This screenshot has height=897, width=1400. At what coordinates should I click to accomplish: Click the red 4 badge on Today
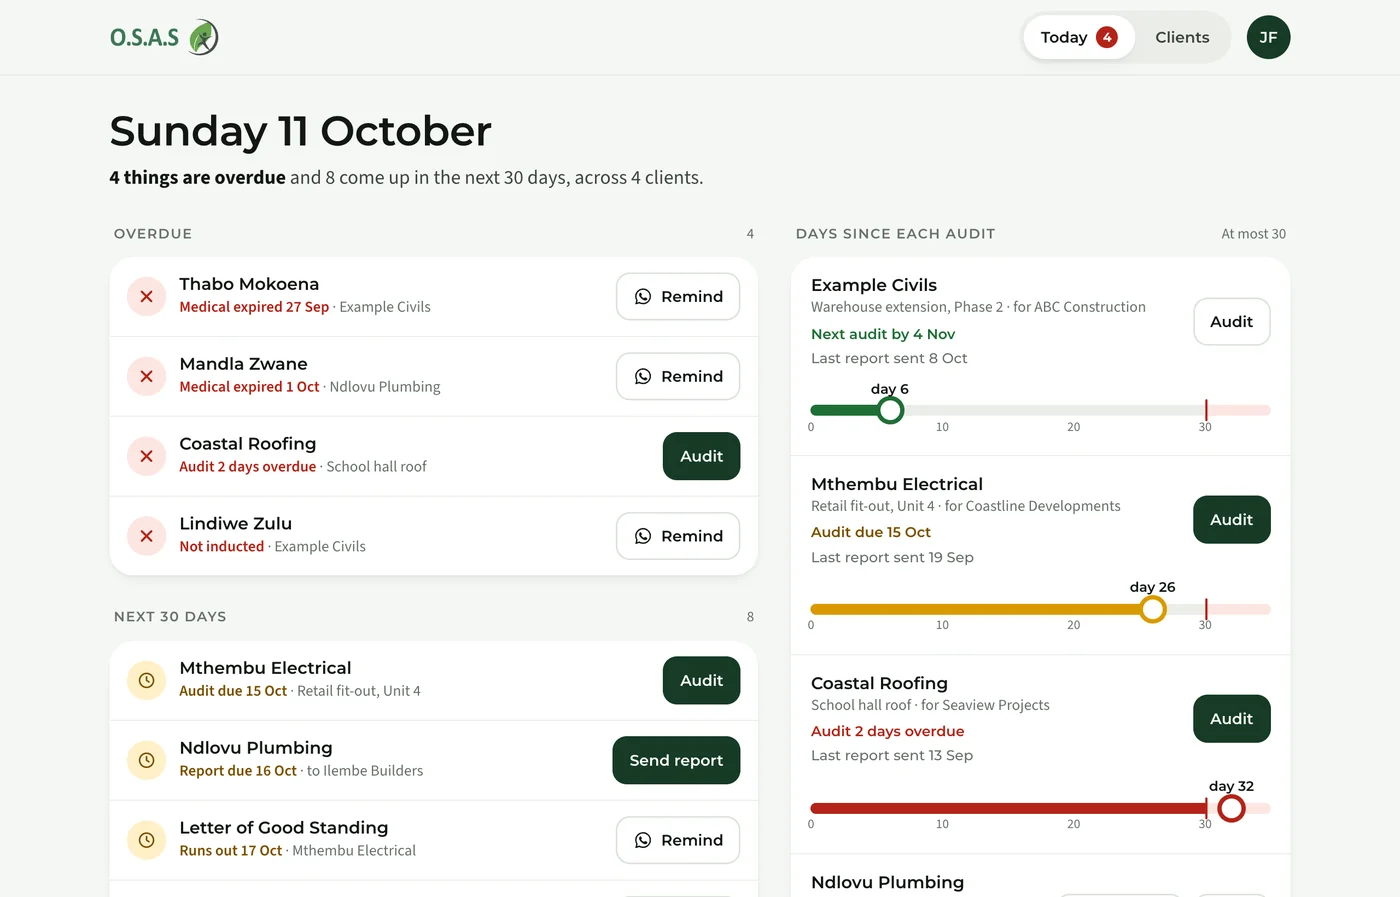(x=1106, y=37)
